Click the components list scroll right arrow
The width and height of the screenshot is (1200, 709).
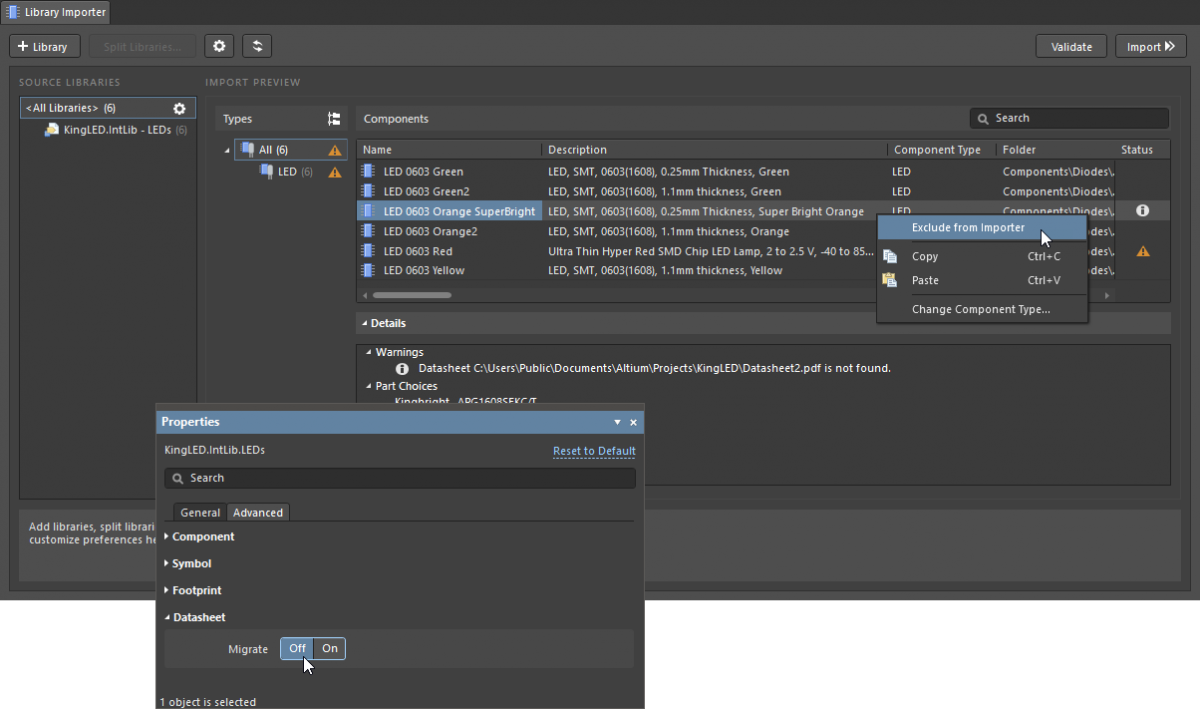coord(1107,295)
